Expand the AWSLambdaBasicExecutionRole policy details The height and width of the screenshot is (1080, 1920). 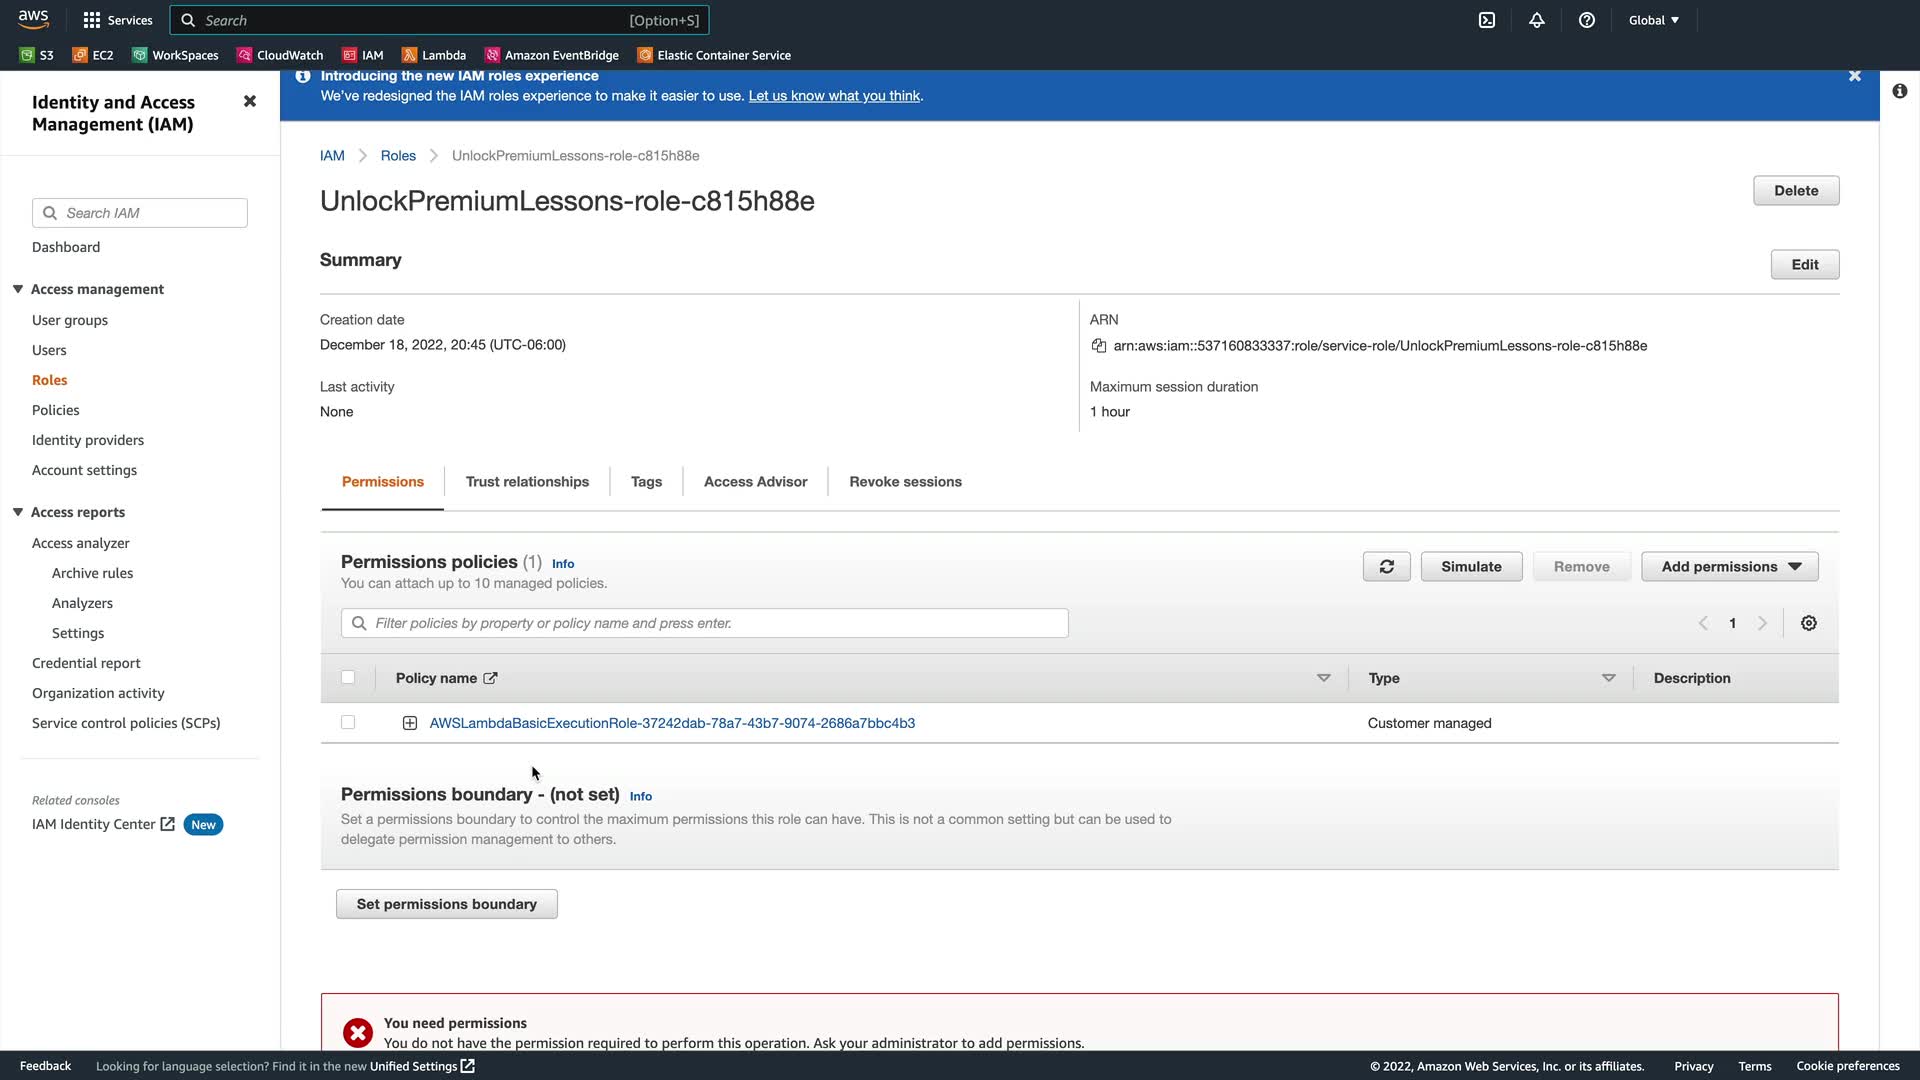[x=410, y=723]
